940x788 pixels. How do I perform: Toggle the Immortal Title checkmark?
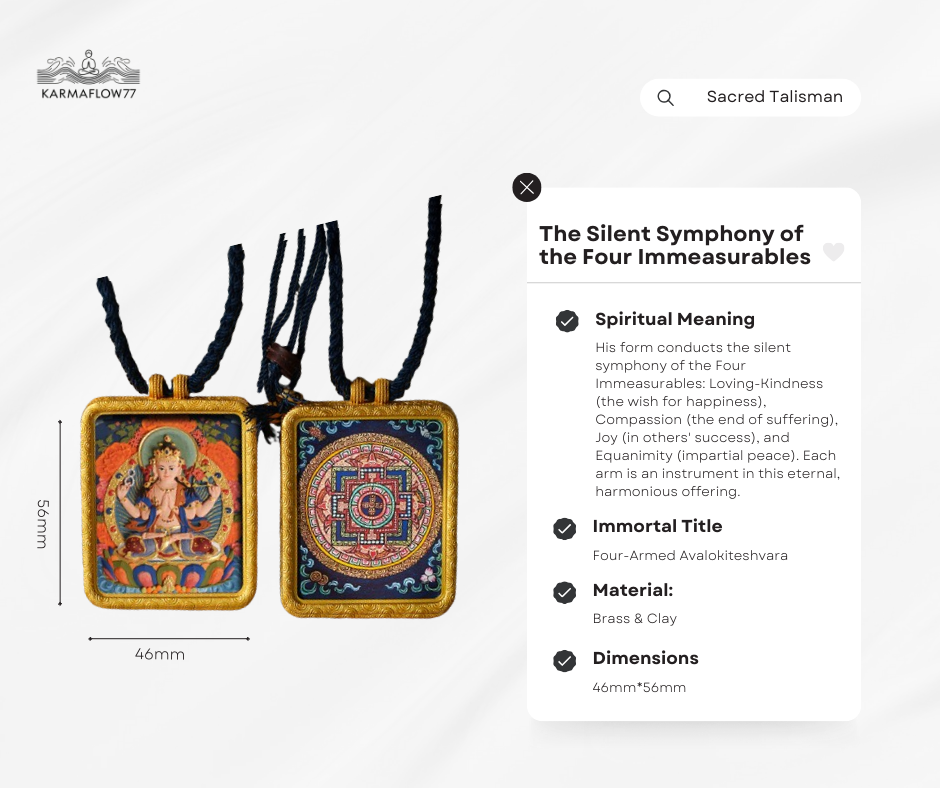564,529
